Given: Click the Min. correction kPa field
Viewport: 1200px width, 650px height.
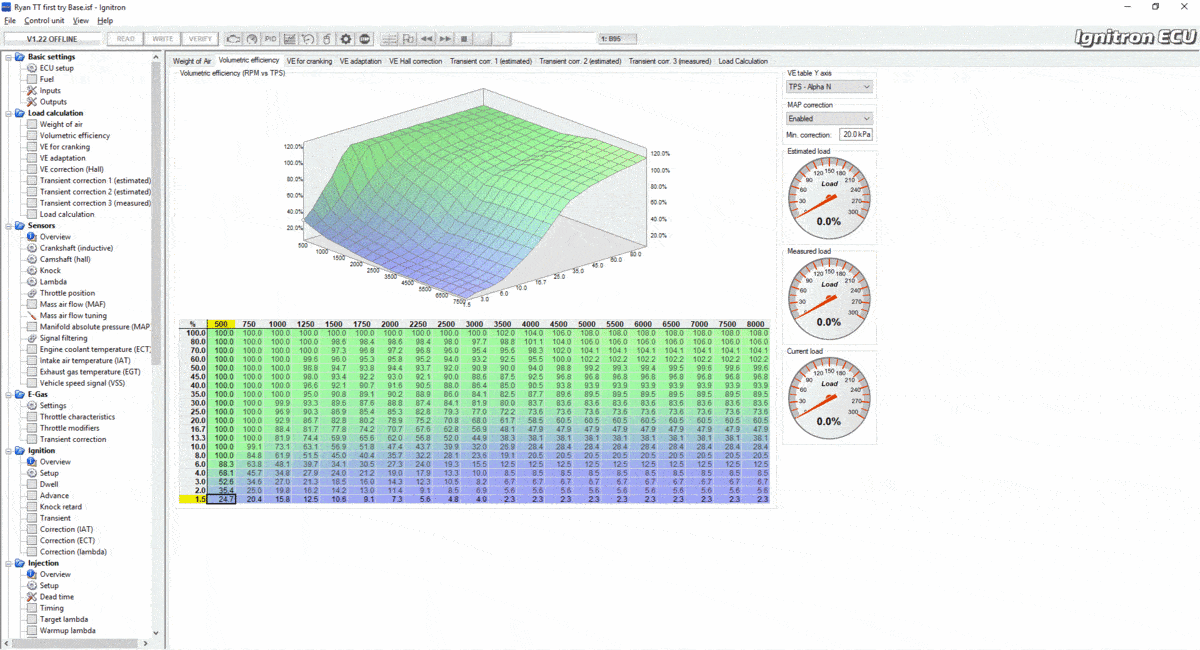Looking at the screenshot, I should coord(856,133).
